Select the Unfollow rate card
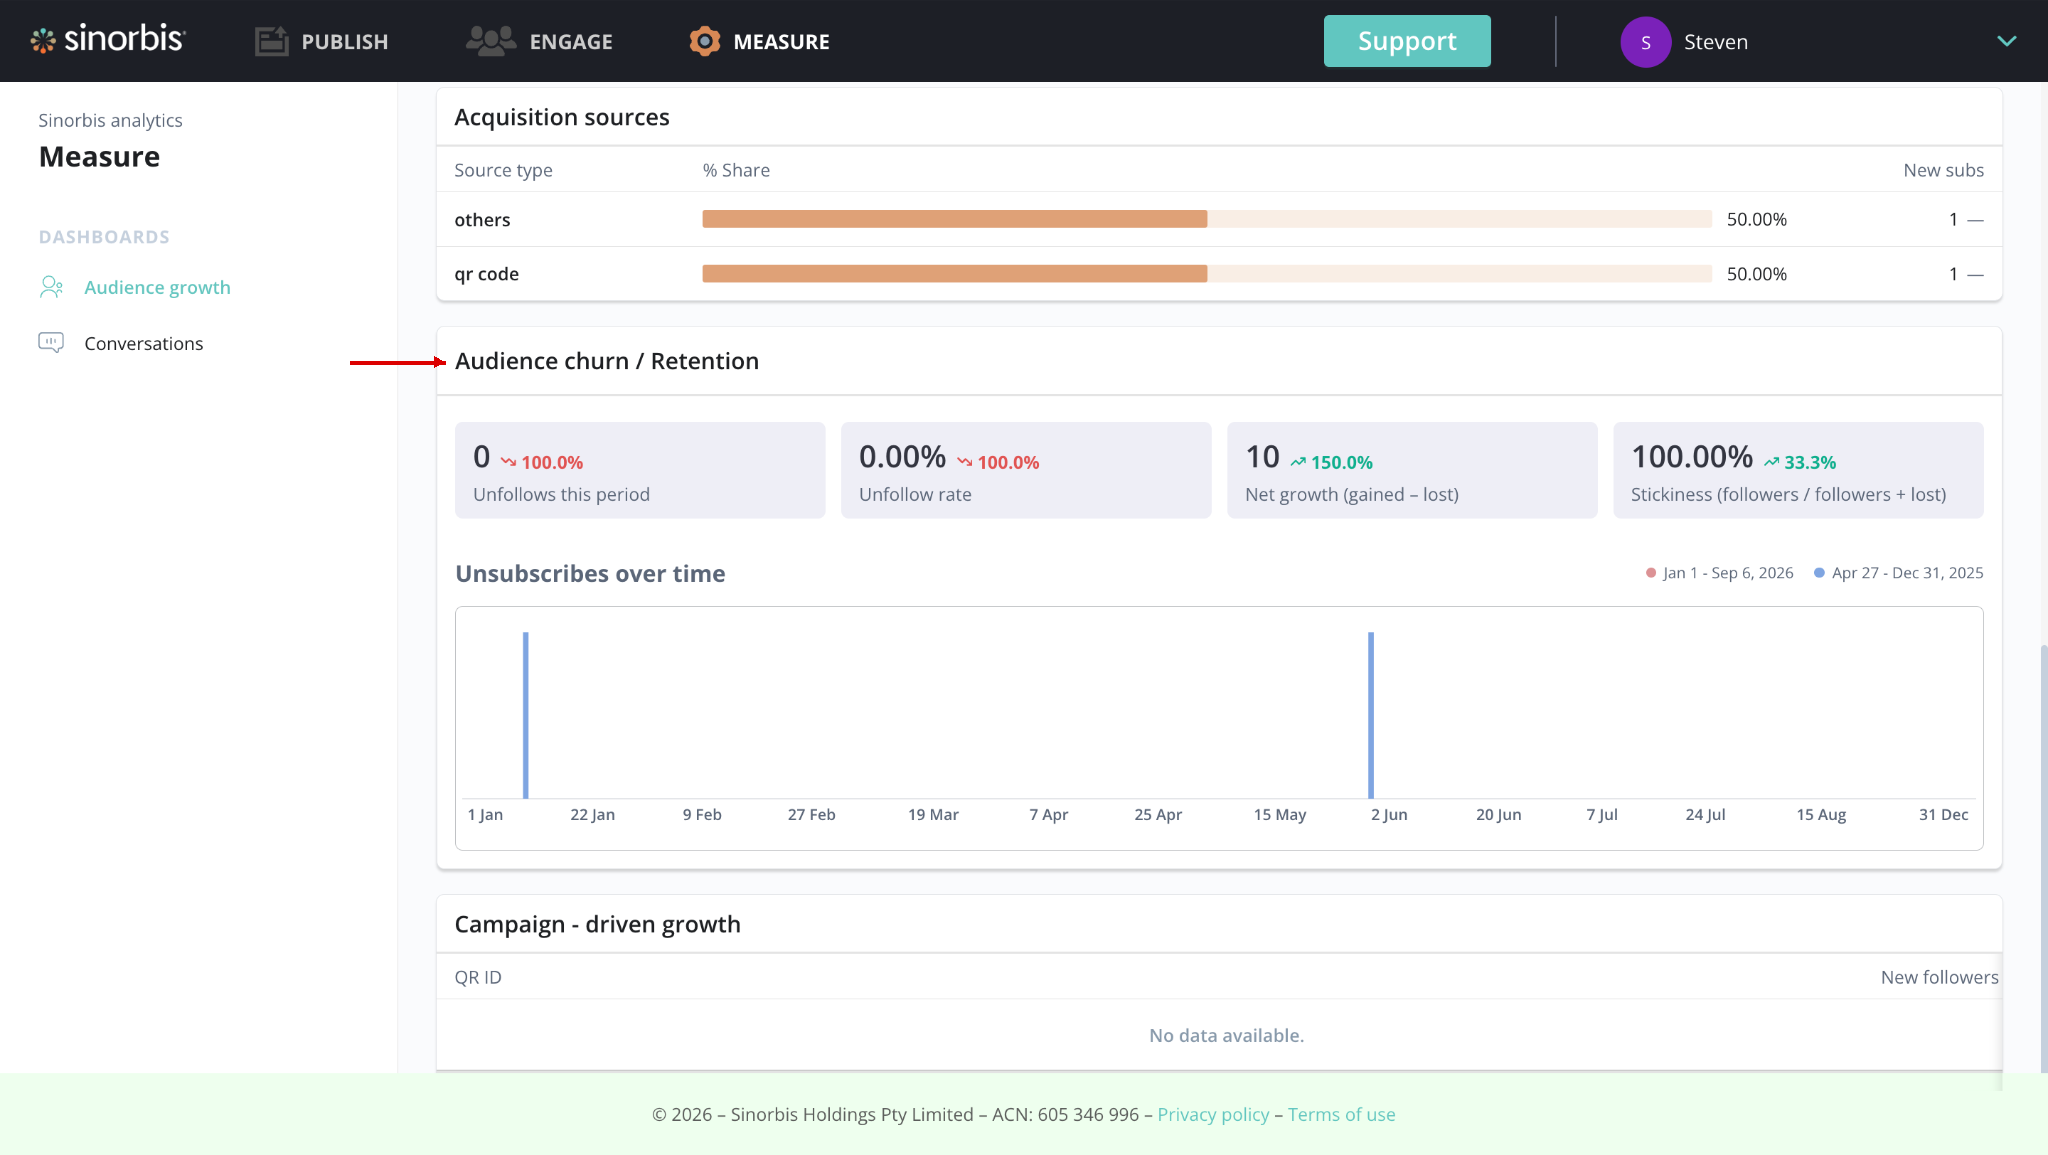 [1026, 470]
